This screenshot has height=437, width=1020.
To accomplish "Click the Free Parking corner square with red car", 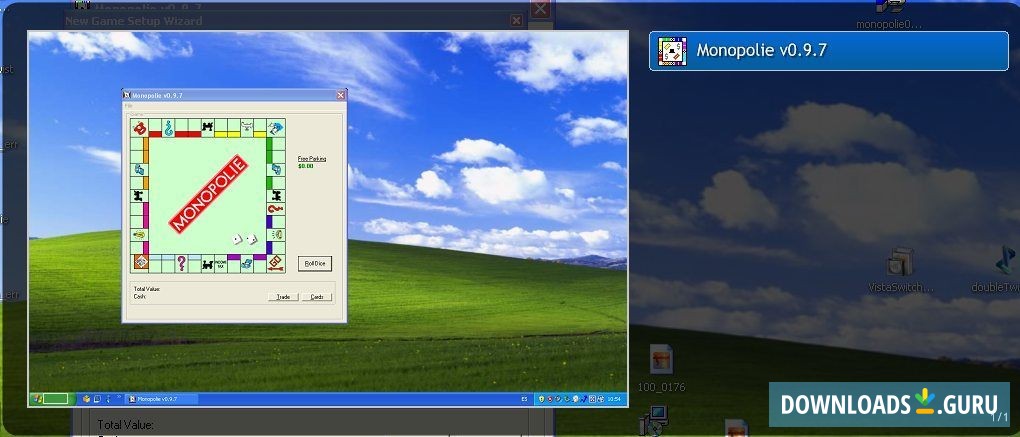I will click(140, 127).
